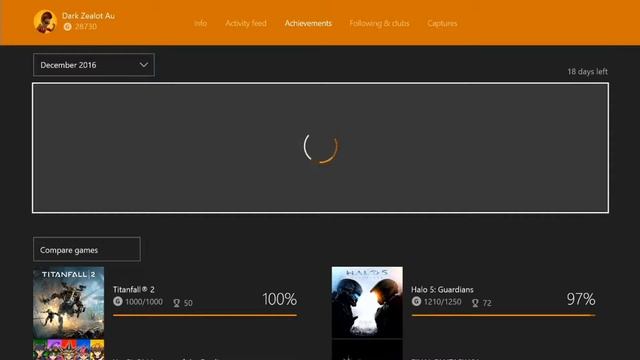This screenshot has height=360, width=640.
Task: Open Halo 5: Guardians cover art
Action: [x=367, y=302]
